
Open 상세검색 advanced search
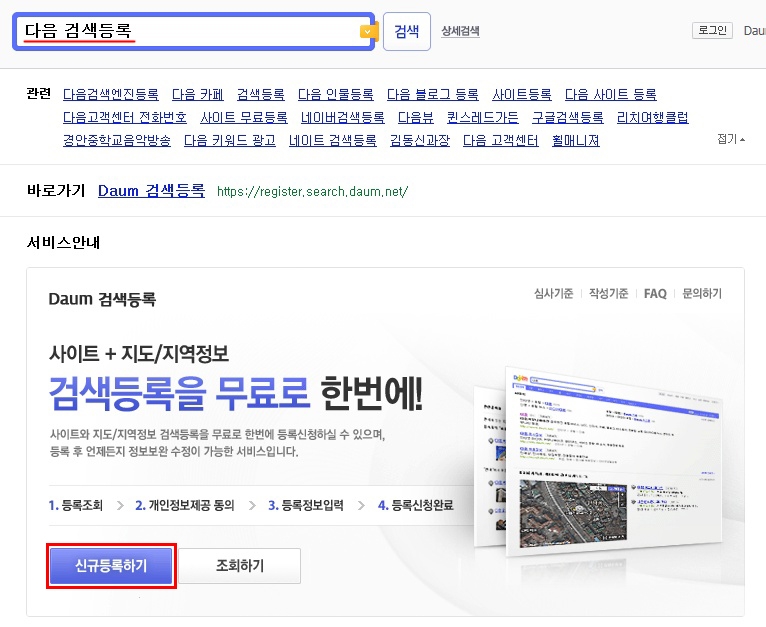click(460, 31)
